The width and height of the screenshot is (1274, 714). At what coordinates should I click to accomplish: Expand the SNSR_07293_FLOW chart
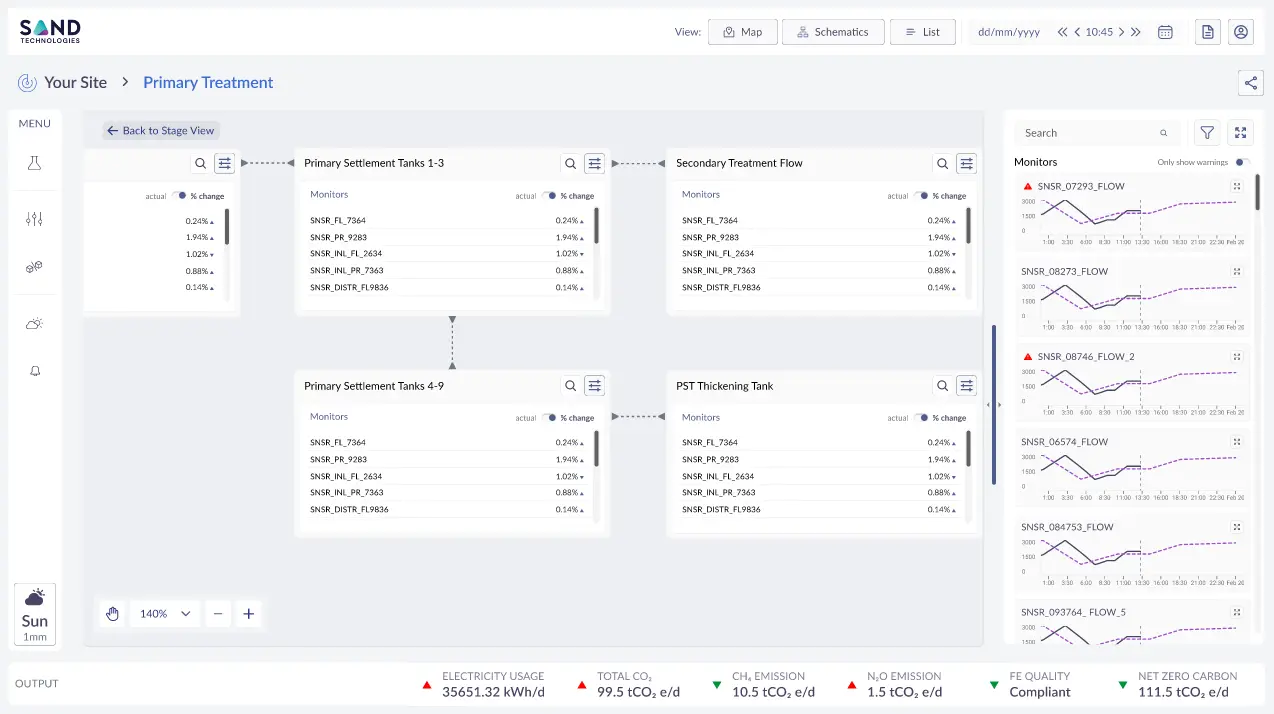point(1237,186)
